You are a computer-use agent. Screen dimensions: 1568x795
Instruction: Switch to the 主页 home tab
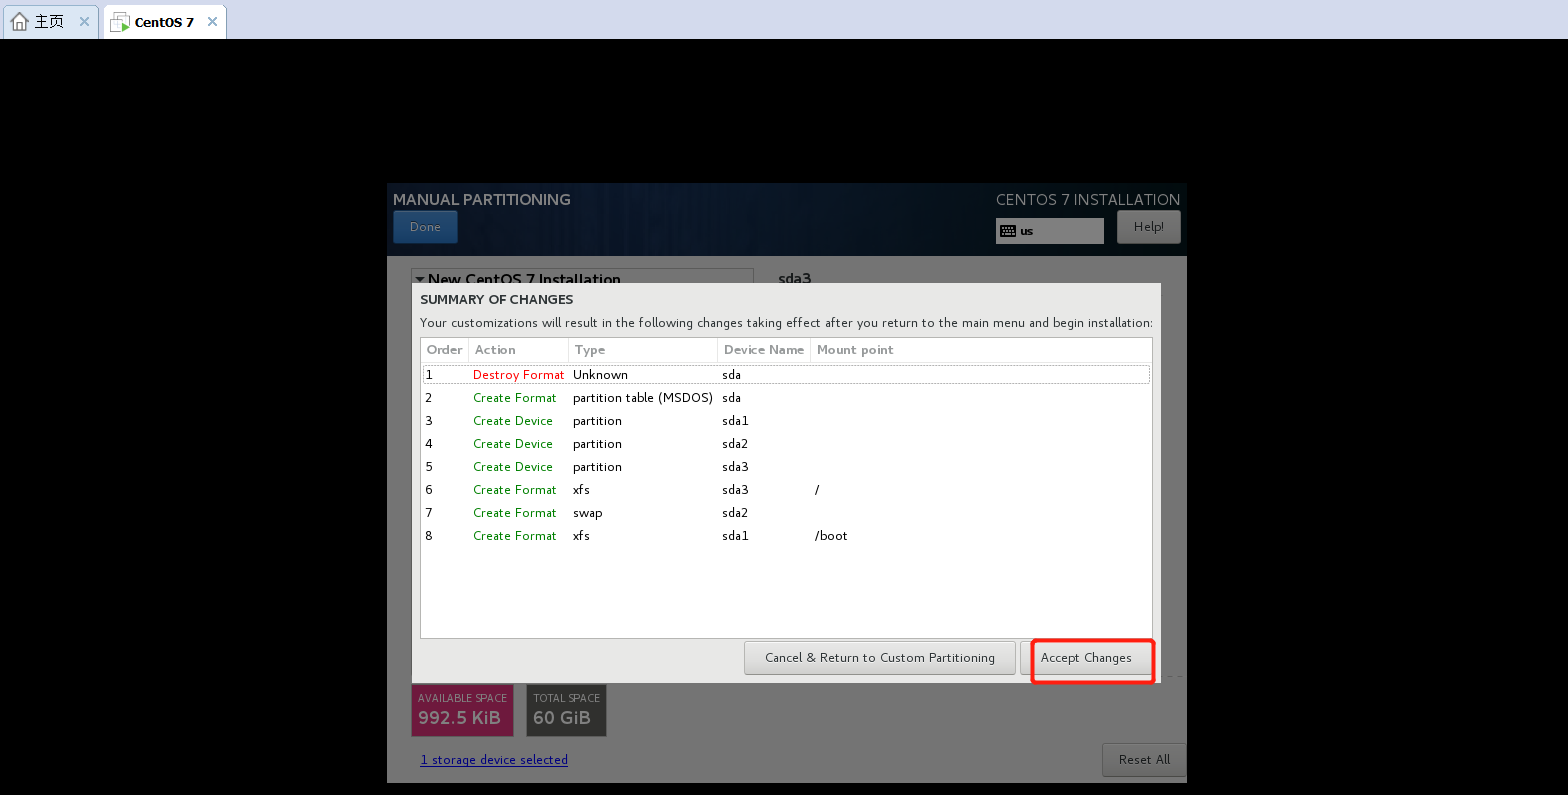coord(50,21)
